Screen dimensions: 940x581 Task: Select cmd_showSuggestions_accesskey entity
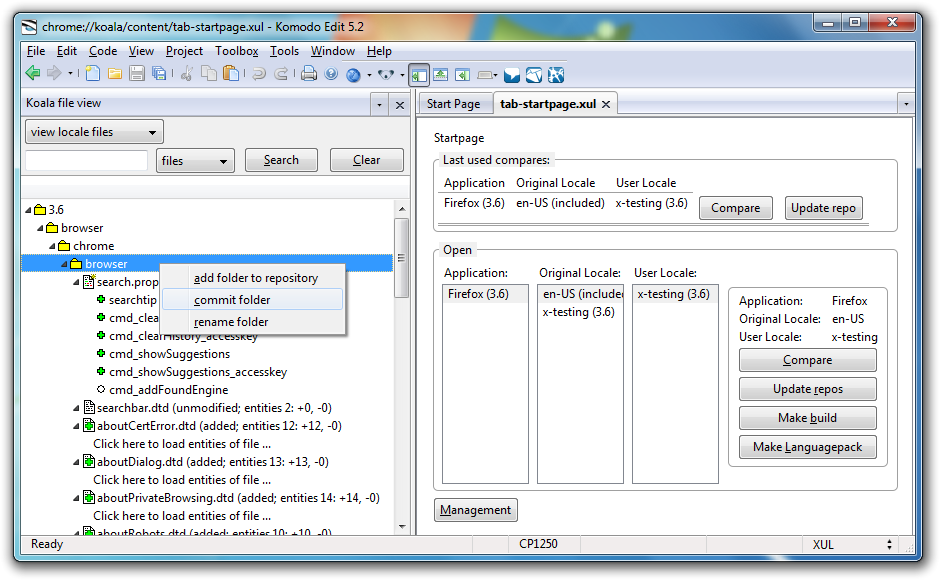click(x=198, y=372)
